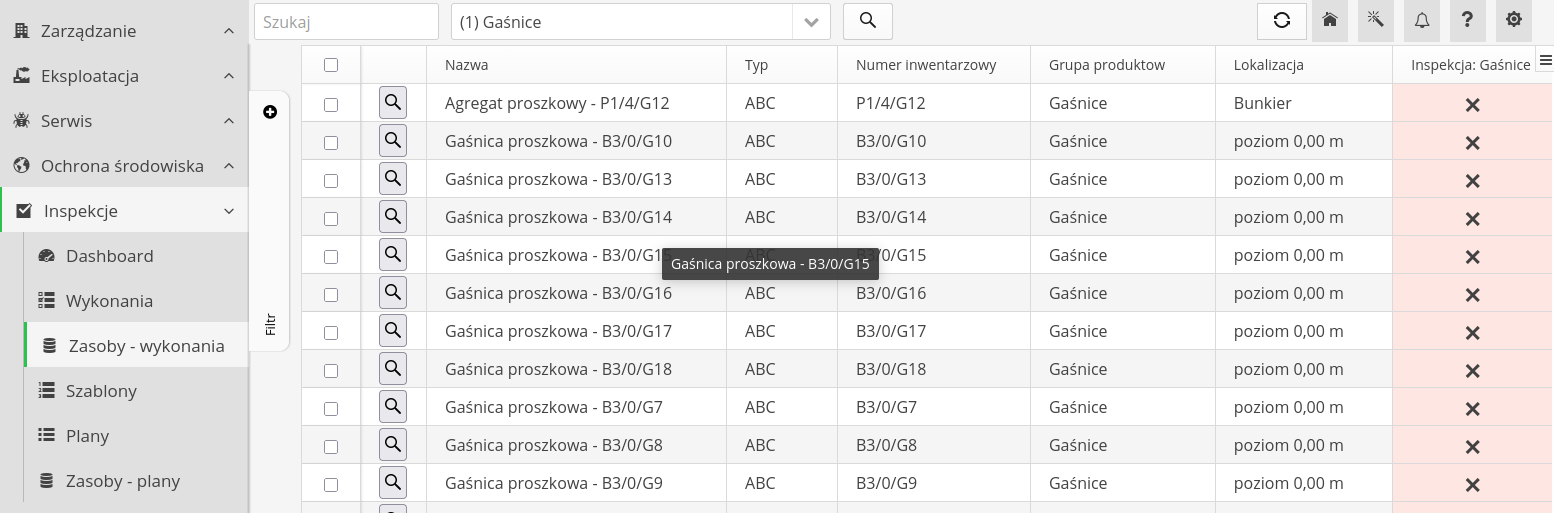Select checkbox for row B3/0/G15
The height and width of the screenshot is (513, 1554).
click(331, 257)
